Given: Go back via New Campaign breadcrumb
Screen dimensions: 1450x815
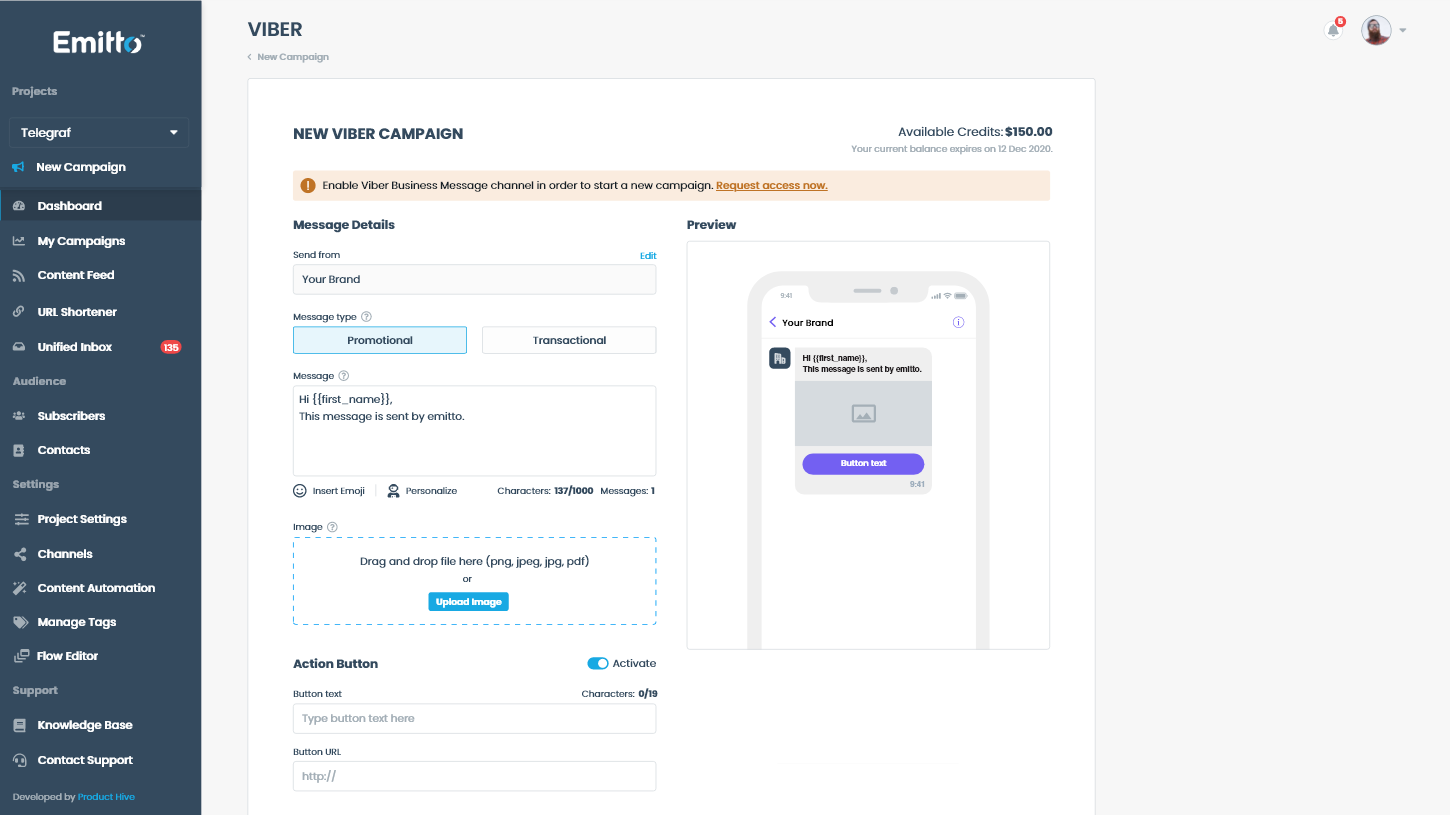Looking at the screenshot, I should [x=292, y=57].
